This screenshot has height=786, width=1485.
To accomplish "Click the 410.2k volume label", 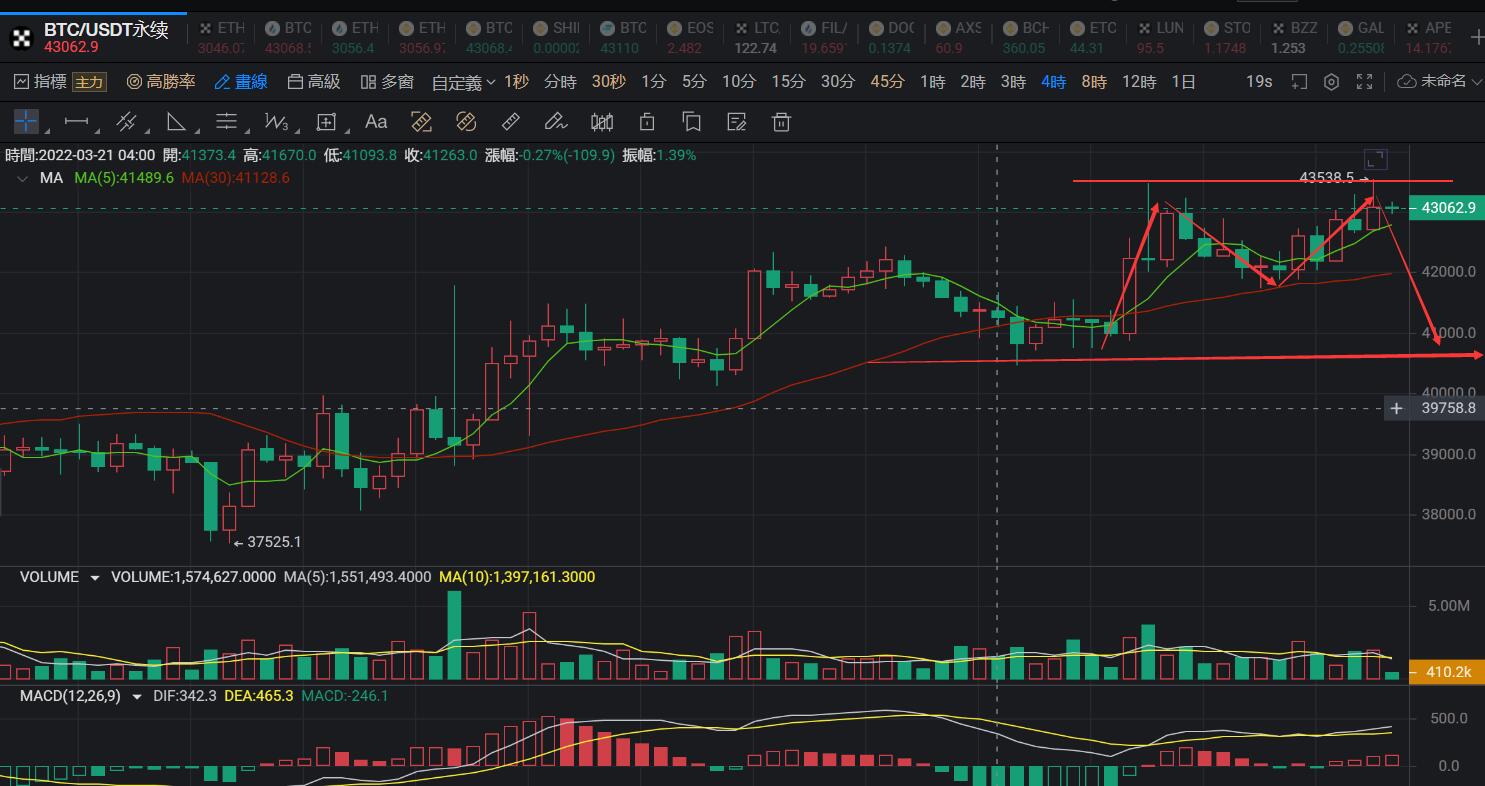I will tap(1447, 672).
